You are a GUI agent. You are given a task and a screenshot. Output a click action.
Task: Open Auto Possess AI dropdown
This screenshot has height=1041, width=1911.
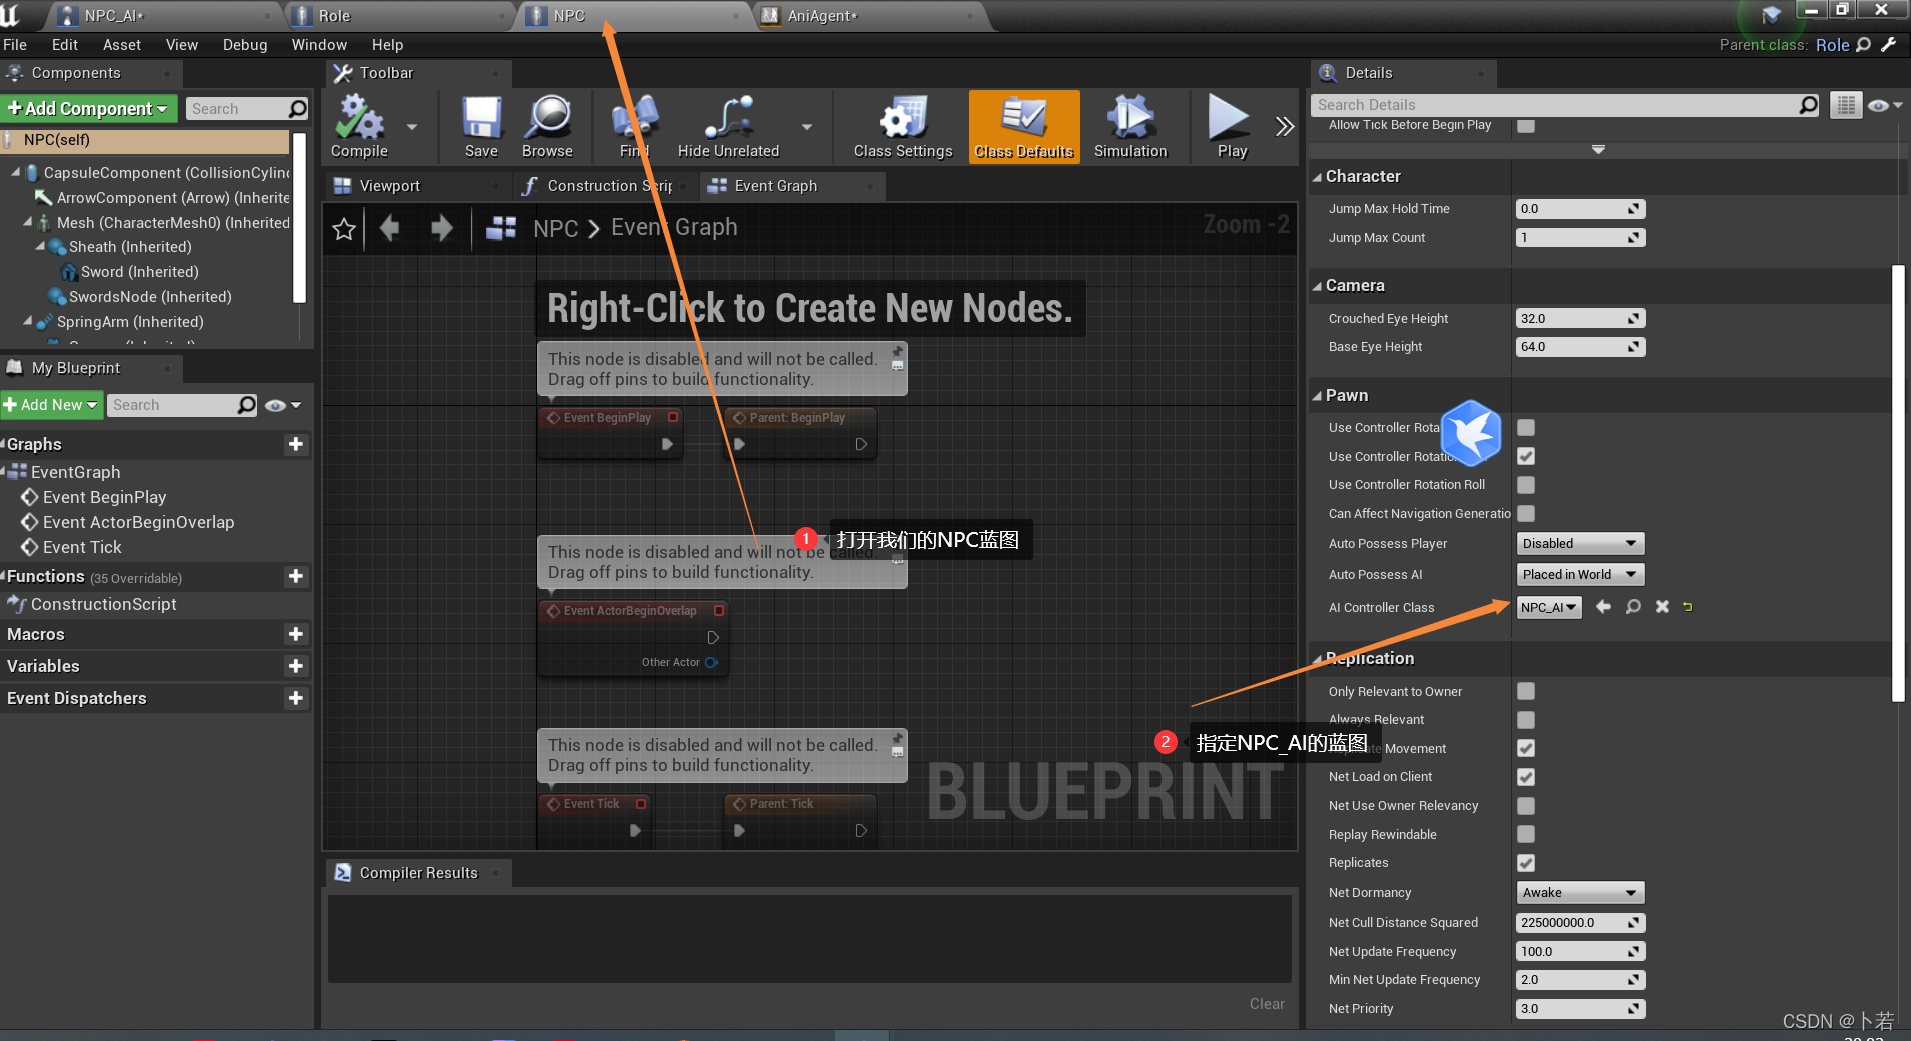pos(1580,575)
